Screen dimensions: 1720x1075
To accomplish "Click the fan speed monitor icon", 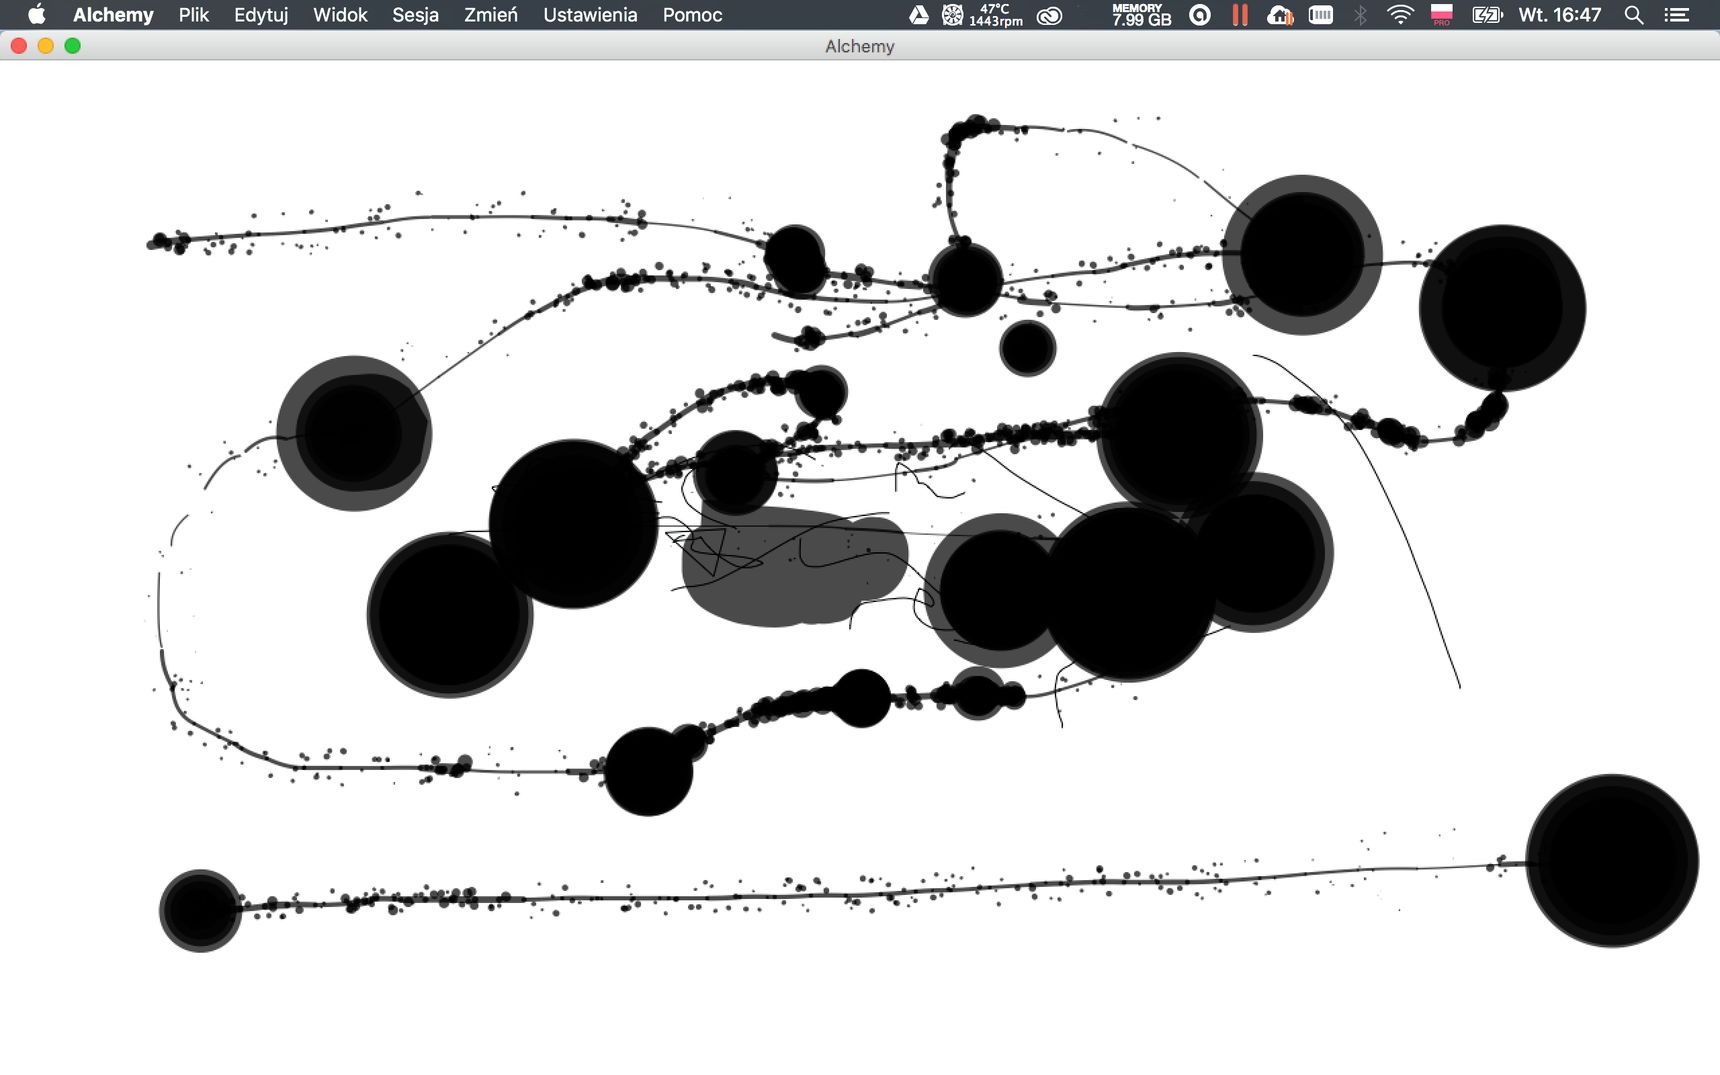I will pos(952,14).
